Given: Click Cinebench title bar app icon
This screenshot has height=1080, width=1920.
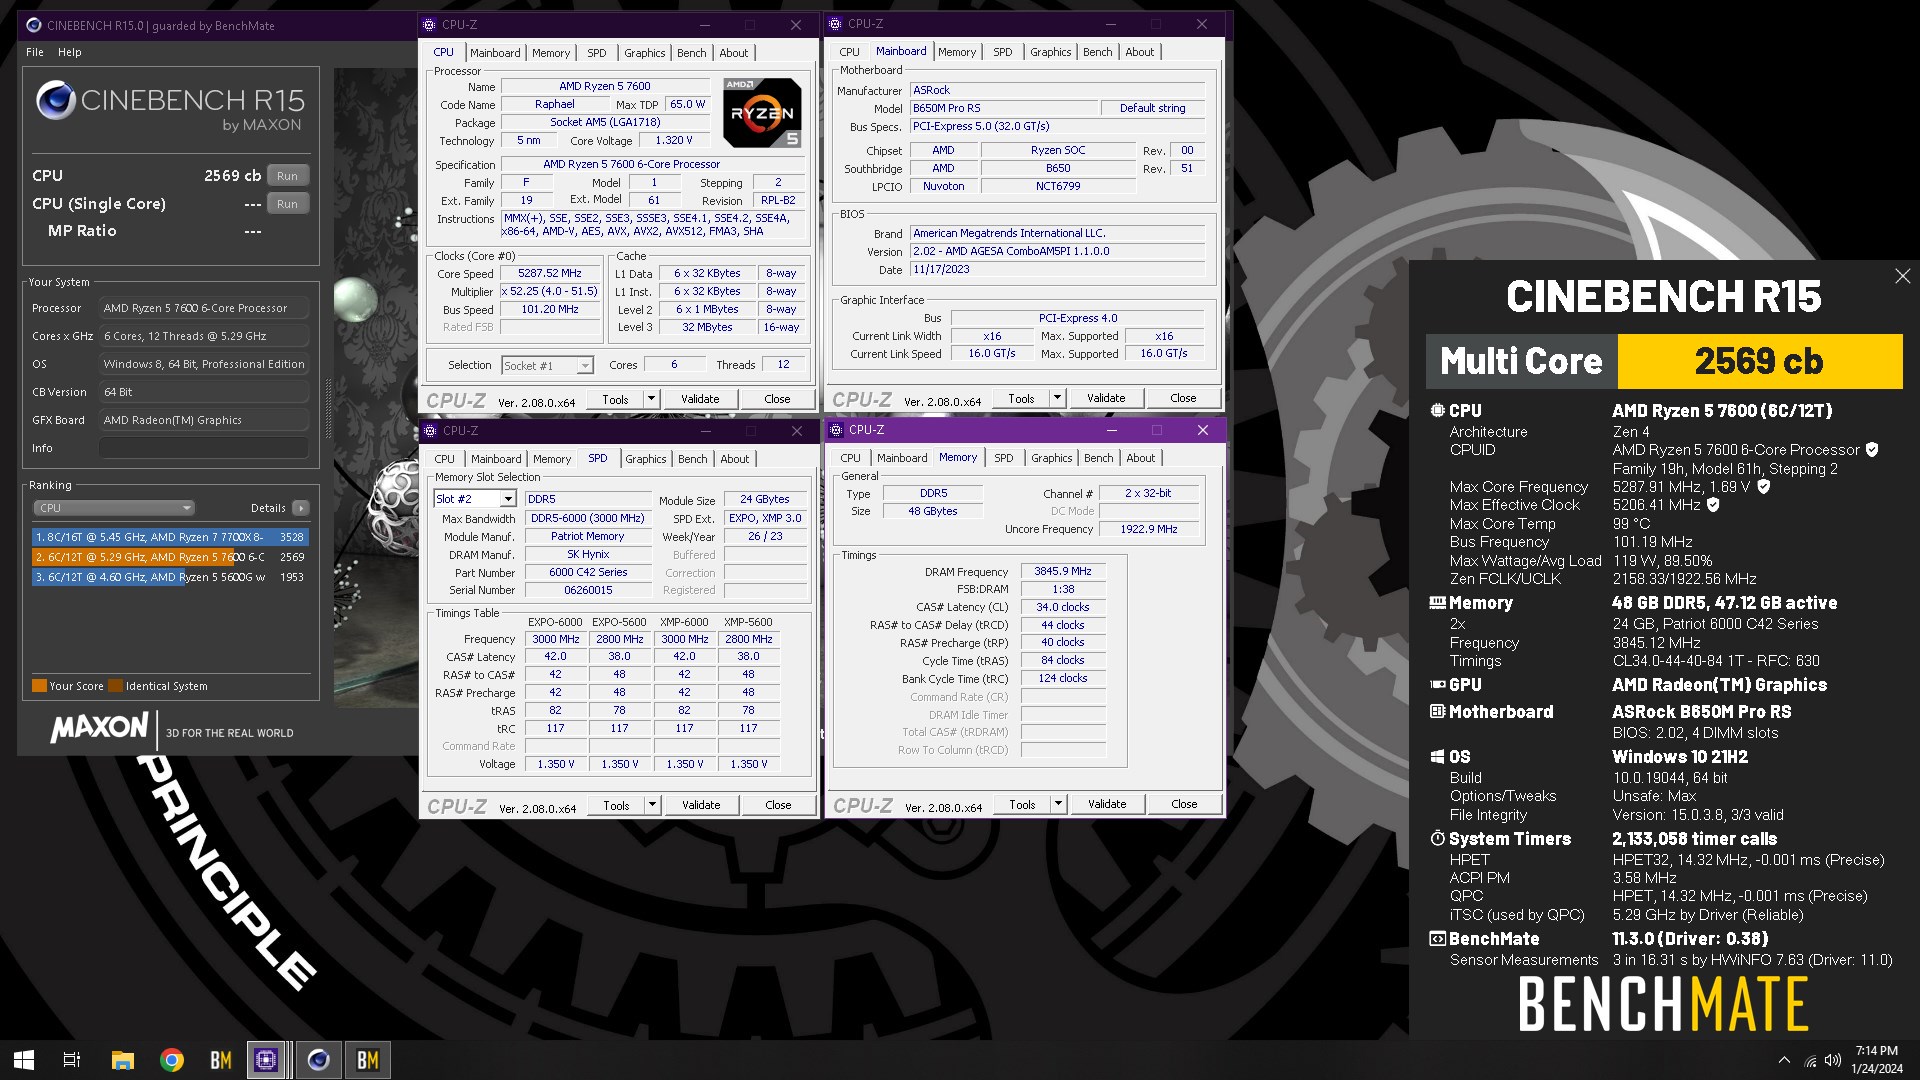Looking at the screenshot, I should 33,25.
